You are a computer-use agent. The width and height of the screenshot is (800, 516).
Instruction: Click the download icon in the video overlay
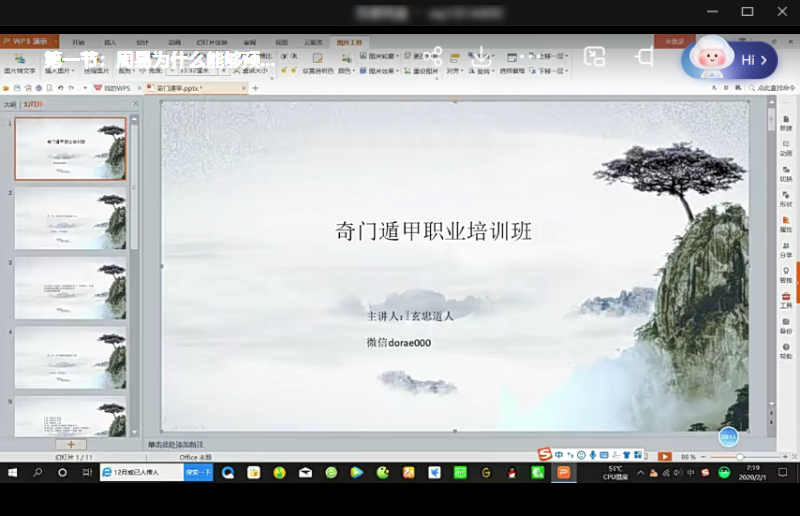click(481, 57)
